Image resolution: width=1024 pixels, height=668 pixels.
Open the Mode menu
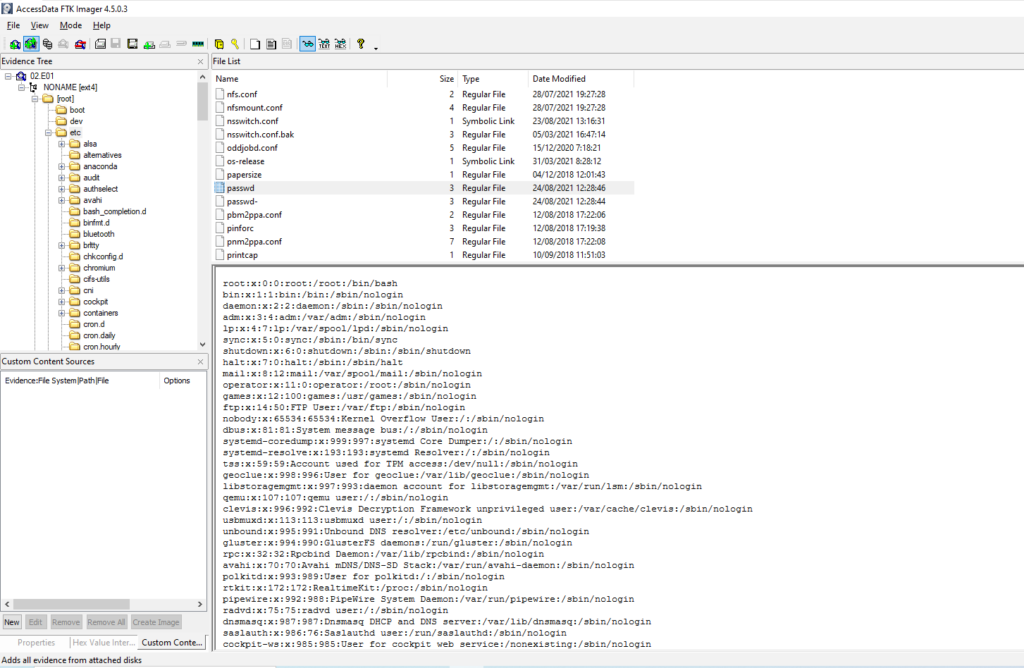click(x=70, y=25)
